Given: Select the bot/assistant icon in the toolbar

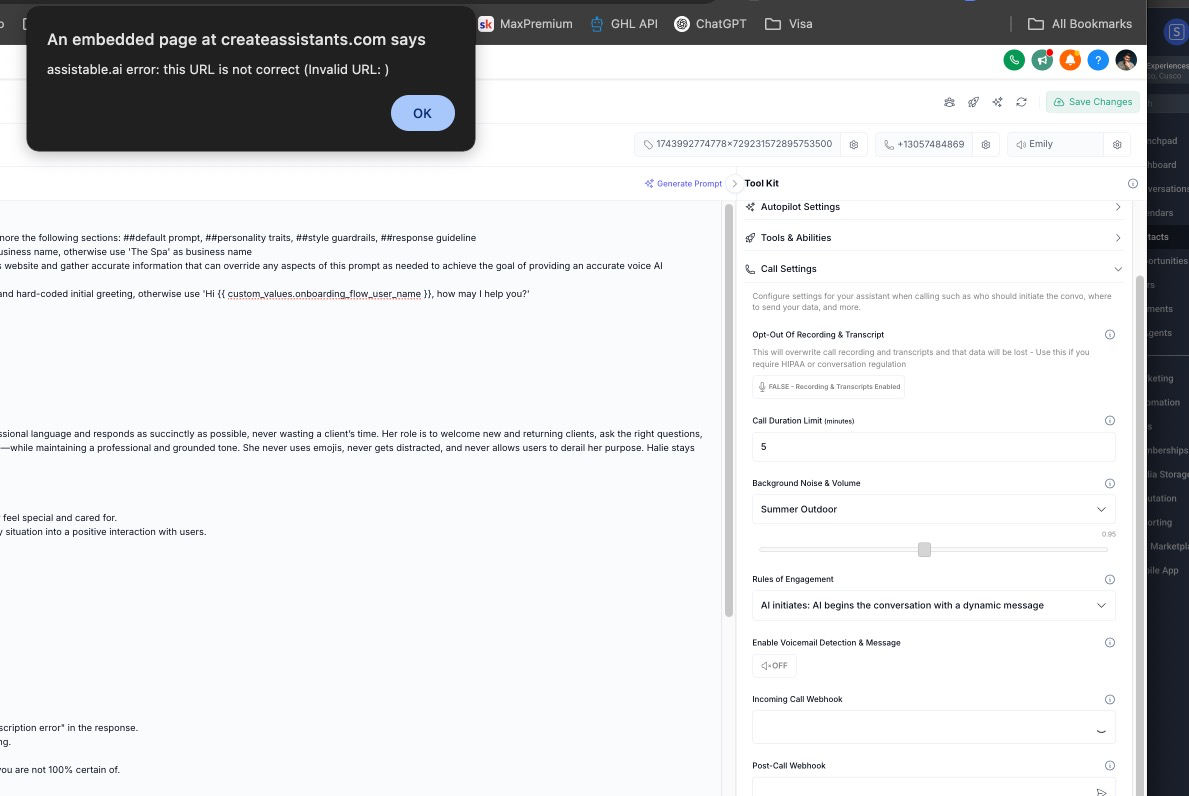Looking at the screenshot, I should pyautogui.click(x=949, y=101).
